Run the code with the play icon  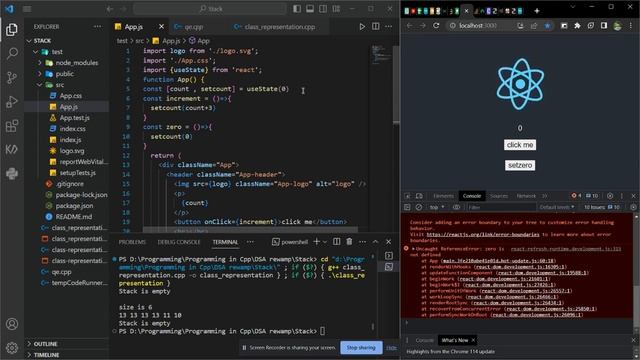(x=362, y=27)
